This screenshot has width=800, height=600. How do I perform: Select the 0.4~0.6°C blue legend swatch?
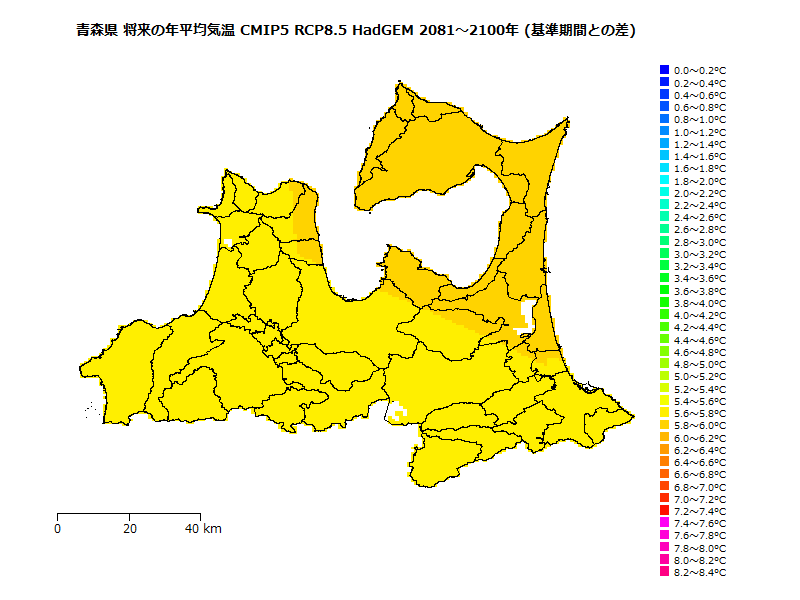[664, 94]
